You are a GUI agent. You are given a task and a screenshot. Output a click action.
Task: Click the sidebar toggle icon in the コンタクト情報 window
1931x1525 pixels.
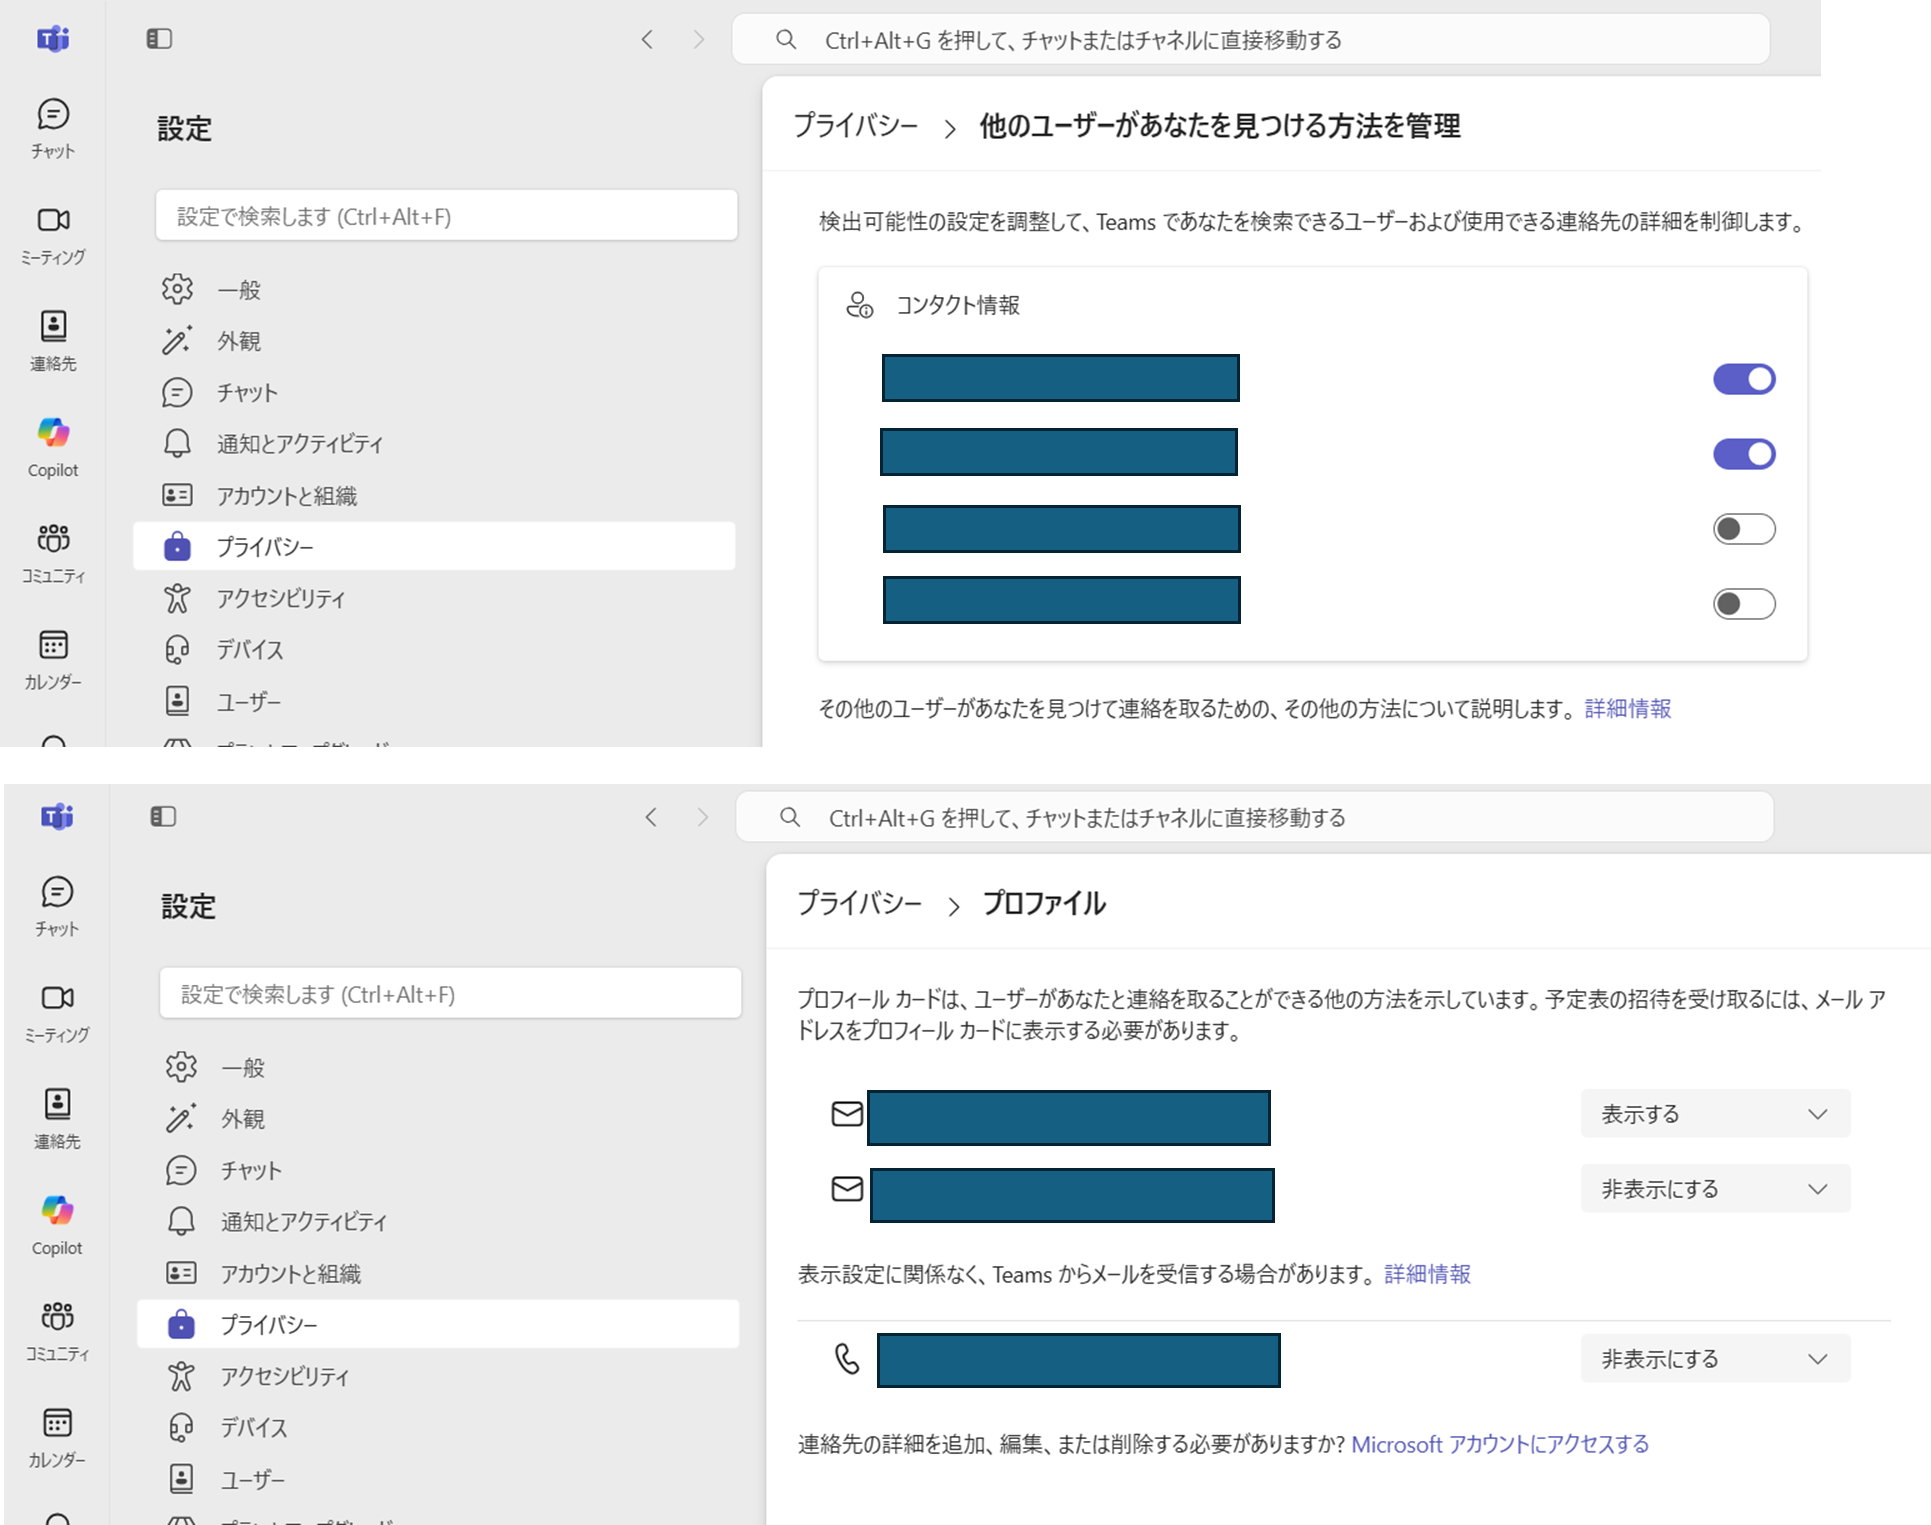[159, 39]
